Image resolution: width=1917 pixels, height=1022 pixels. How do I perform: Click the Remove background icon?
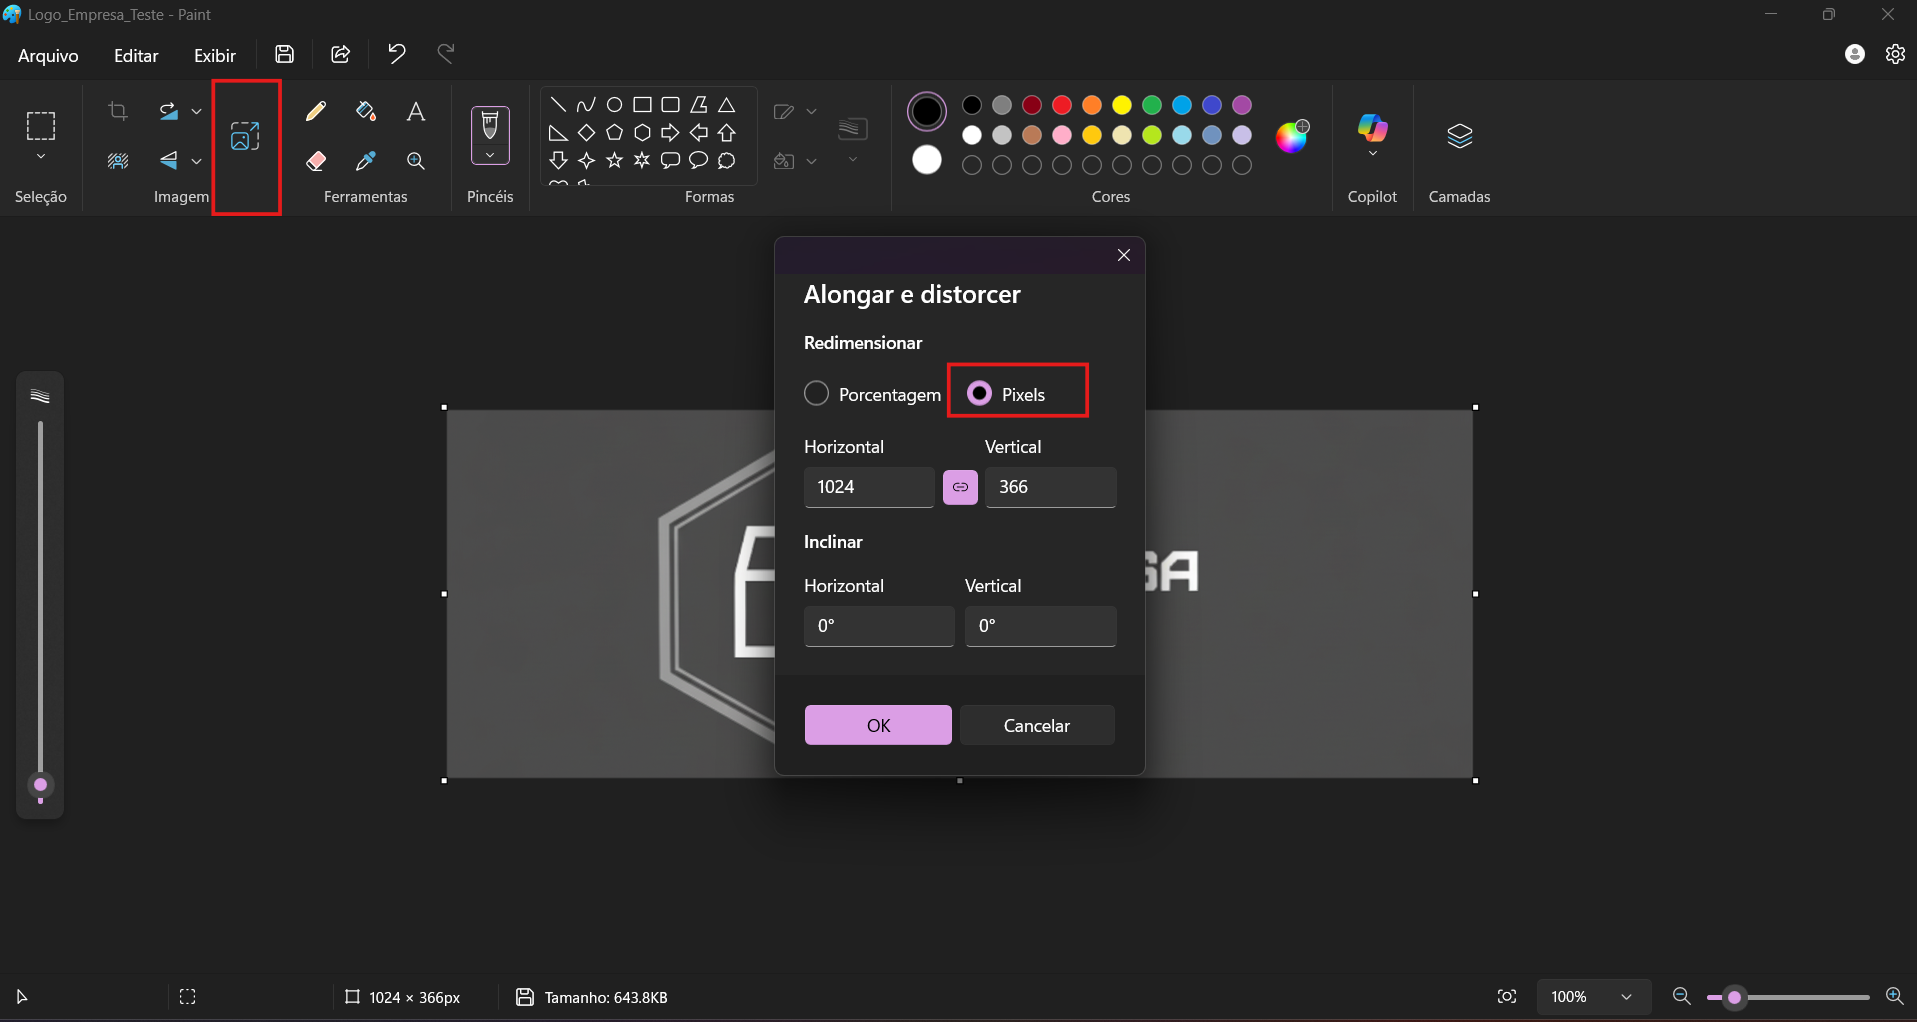click(118, 160)
